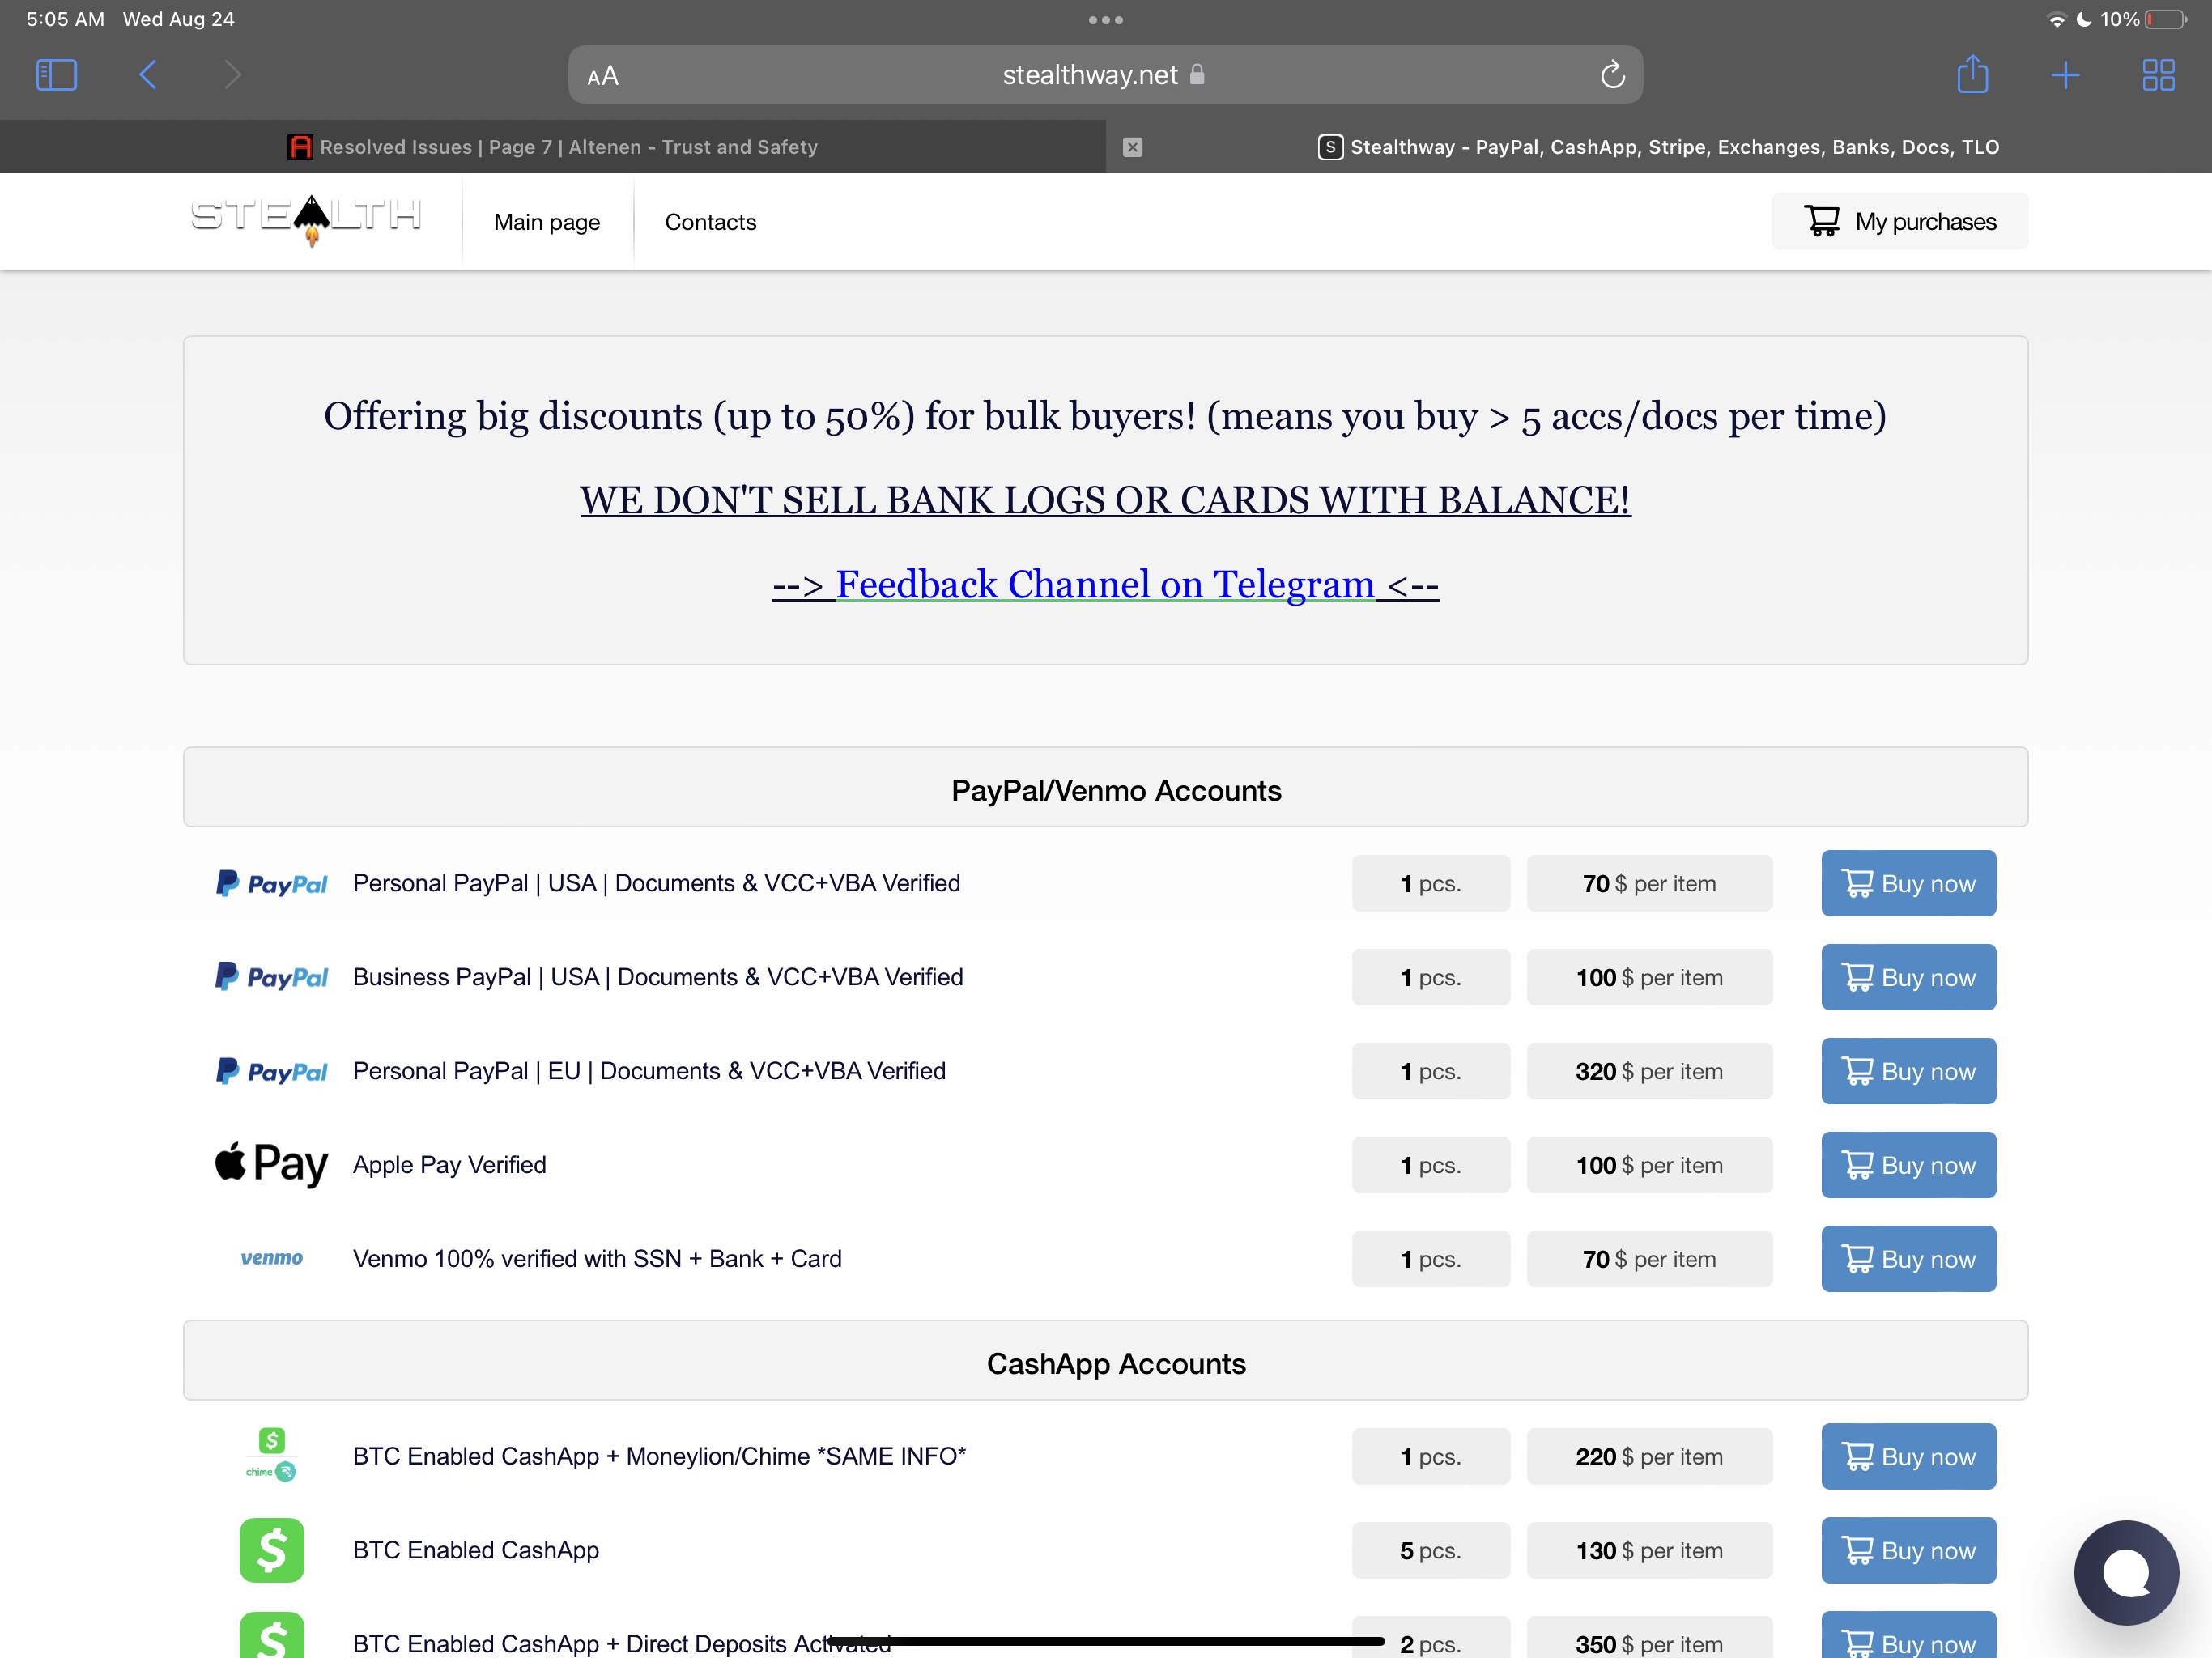This screenshot has width=2212, height=1658.
Task: Open the AA reader text-size menu
Action: pos(603,76)
